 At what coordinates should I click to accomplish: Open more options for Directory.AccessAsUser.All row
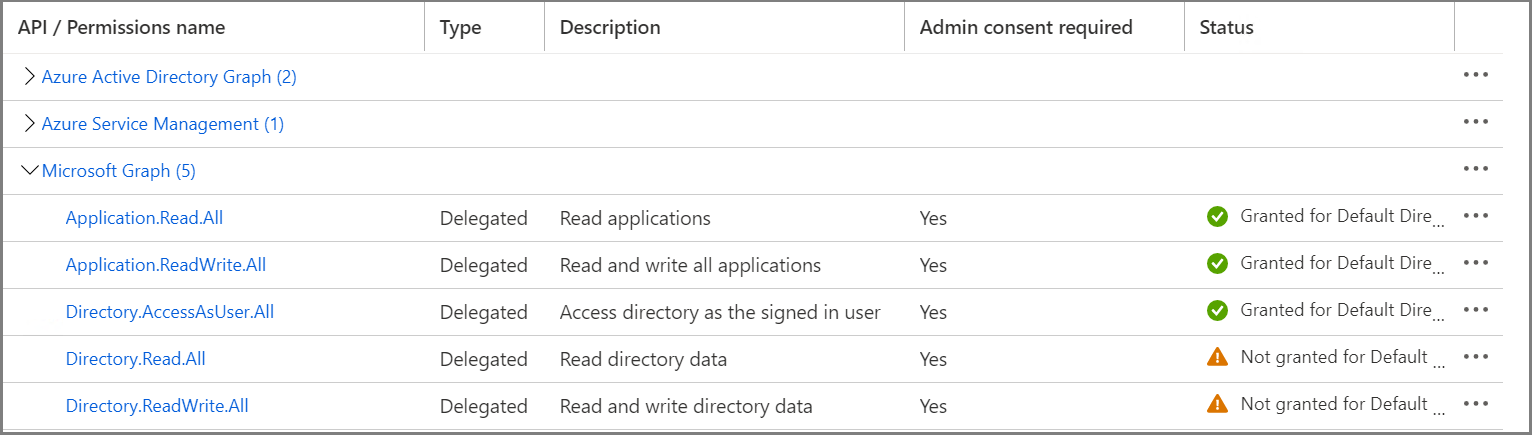pyautogui.click(x=1476, y=311)
